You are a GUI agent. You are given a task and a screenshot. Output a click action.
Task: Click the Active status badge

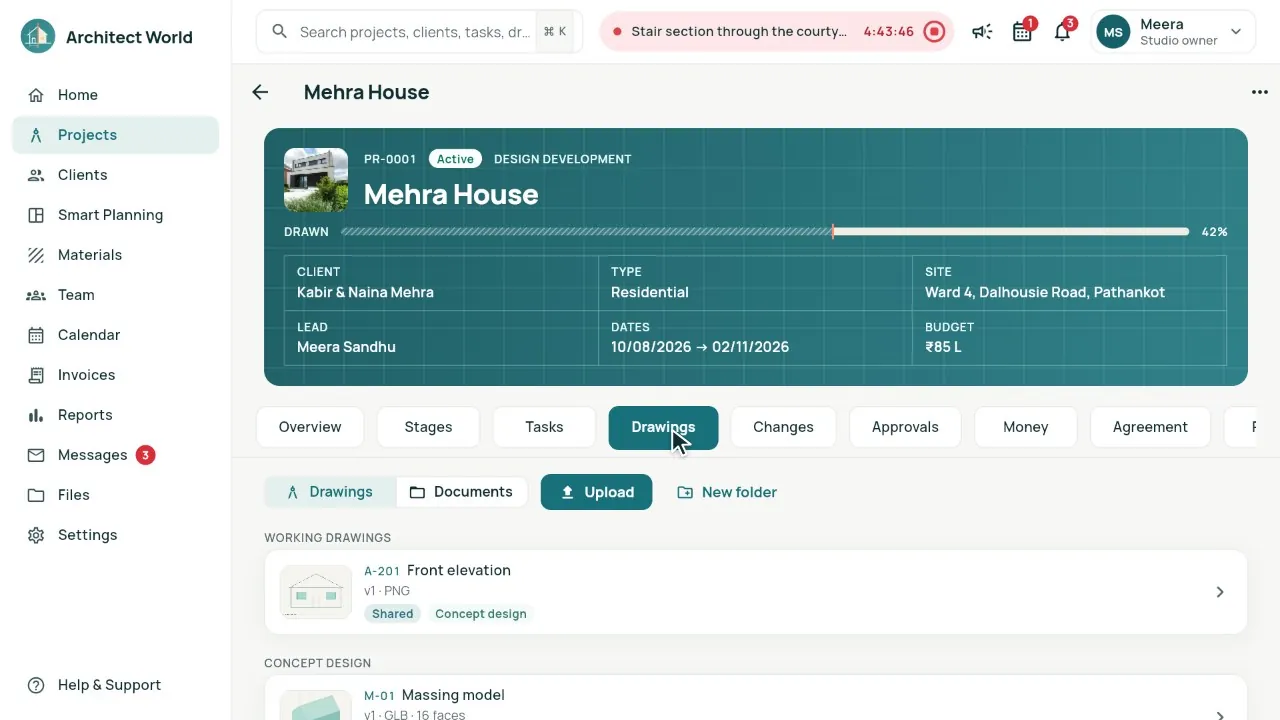tap(455, 159)
